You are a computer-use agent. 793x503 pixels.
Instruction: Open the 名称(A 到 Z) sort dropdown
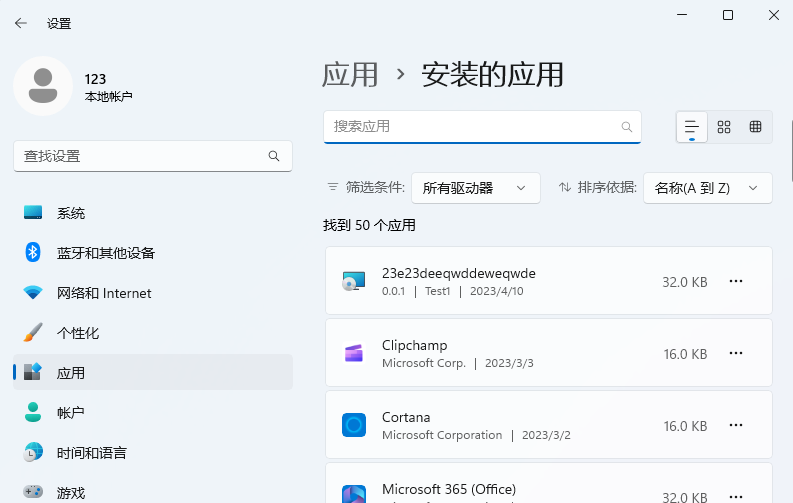[708, 188]
